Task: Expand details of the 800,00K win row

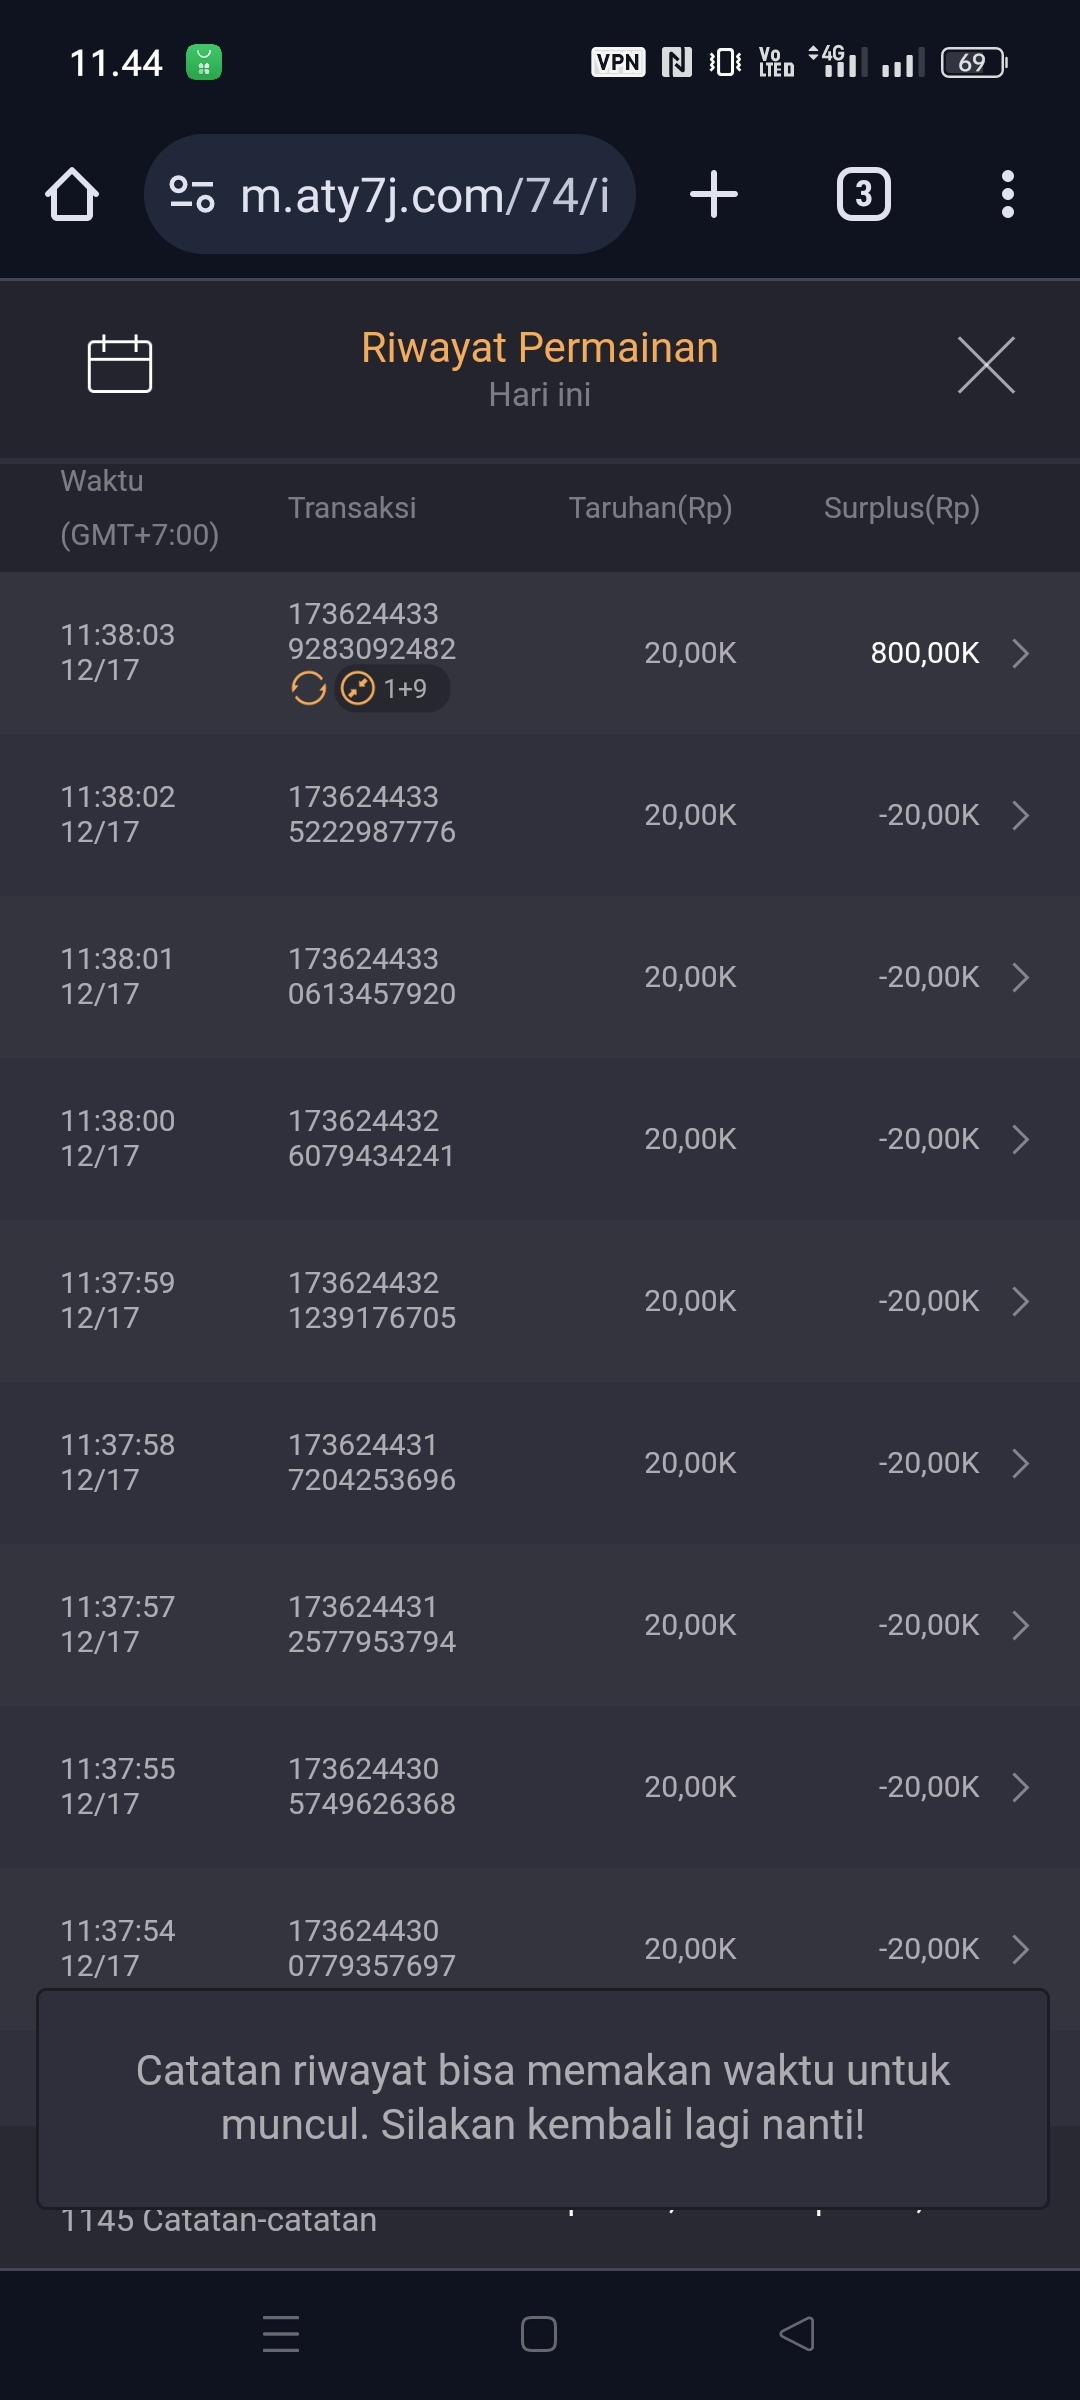Action: click(x=1020, y=653)
